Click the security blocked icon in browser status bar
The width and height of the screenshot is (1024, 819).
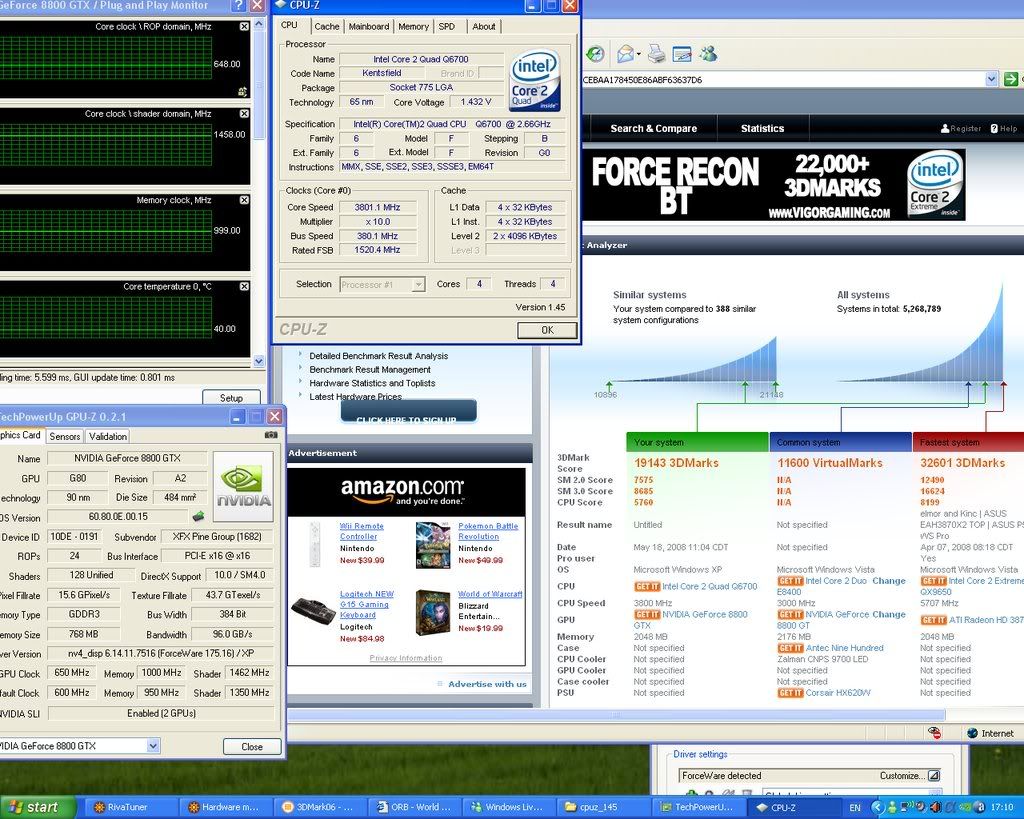point(935,733)
